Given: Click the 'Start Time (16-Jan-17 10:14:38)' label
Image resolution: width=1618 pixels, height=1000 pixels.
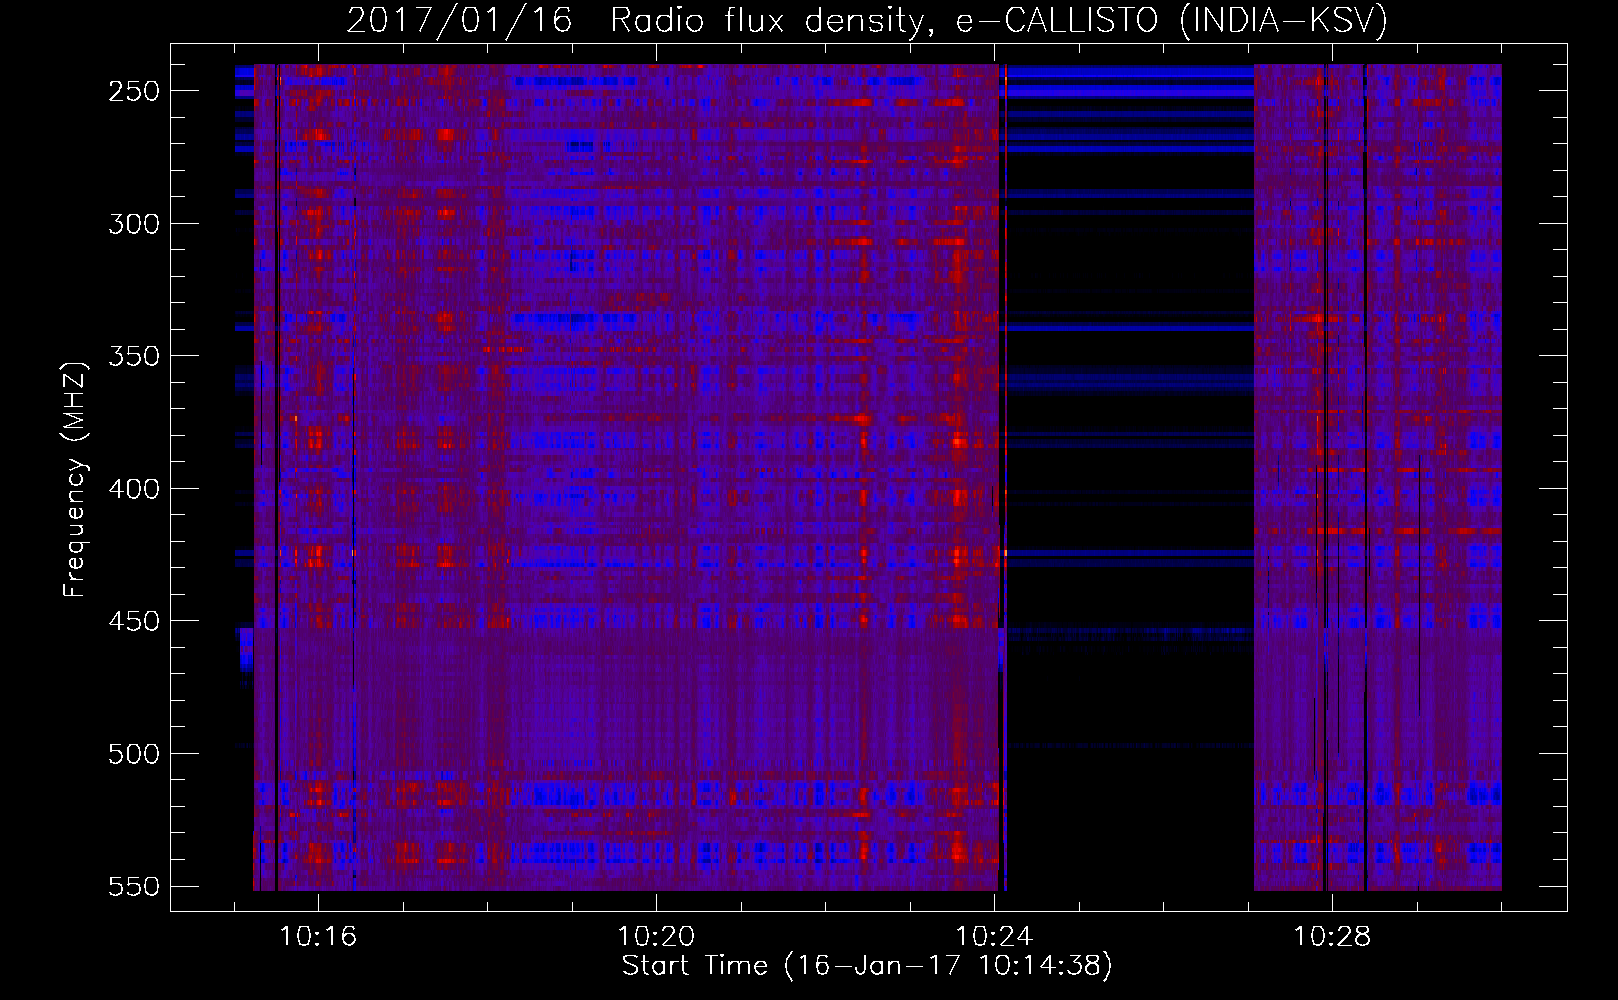Looking at the screenshot, I should (x=867, y=966).
